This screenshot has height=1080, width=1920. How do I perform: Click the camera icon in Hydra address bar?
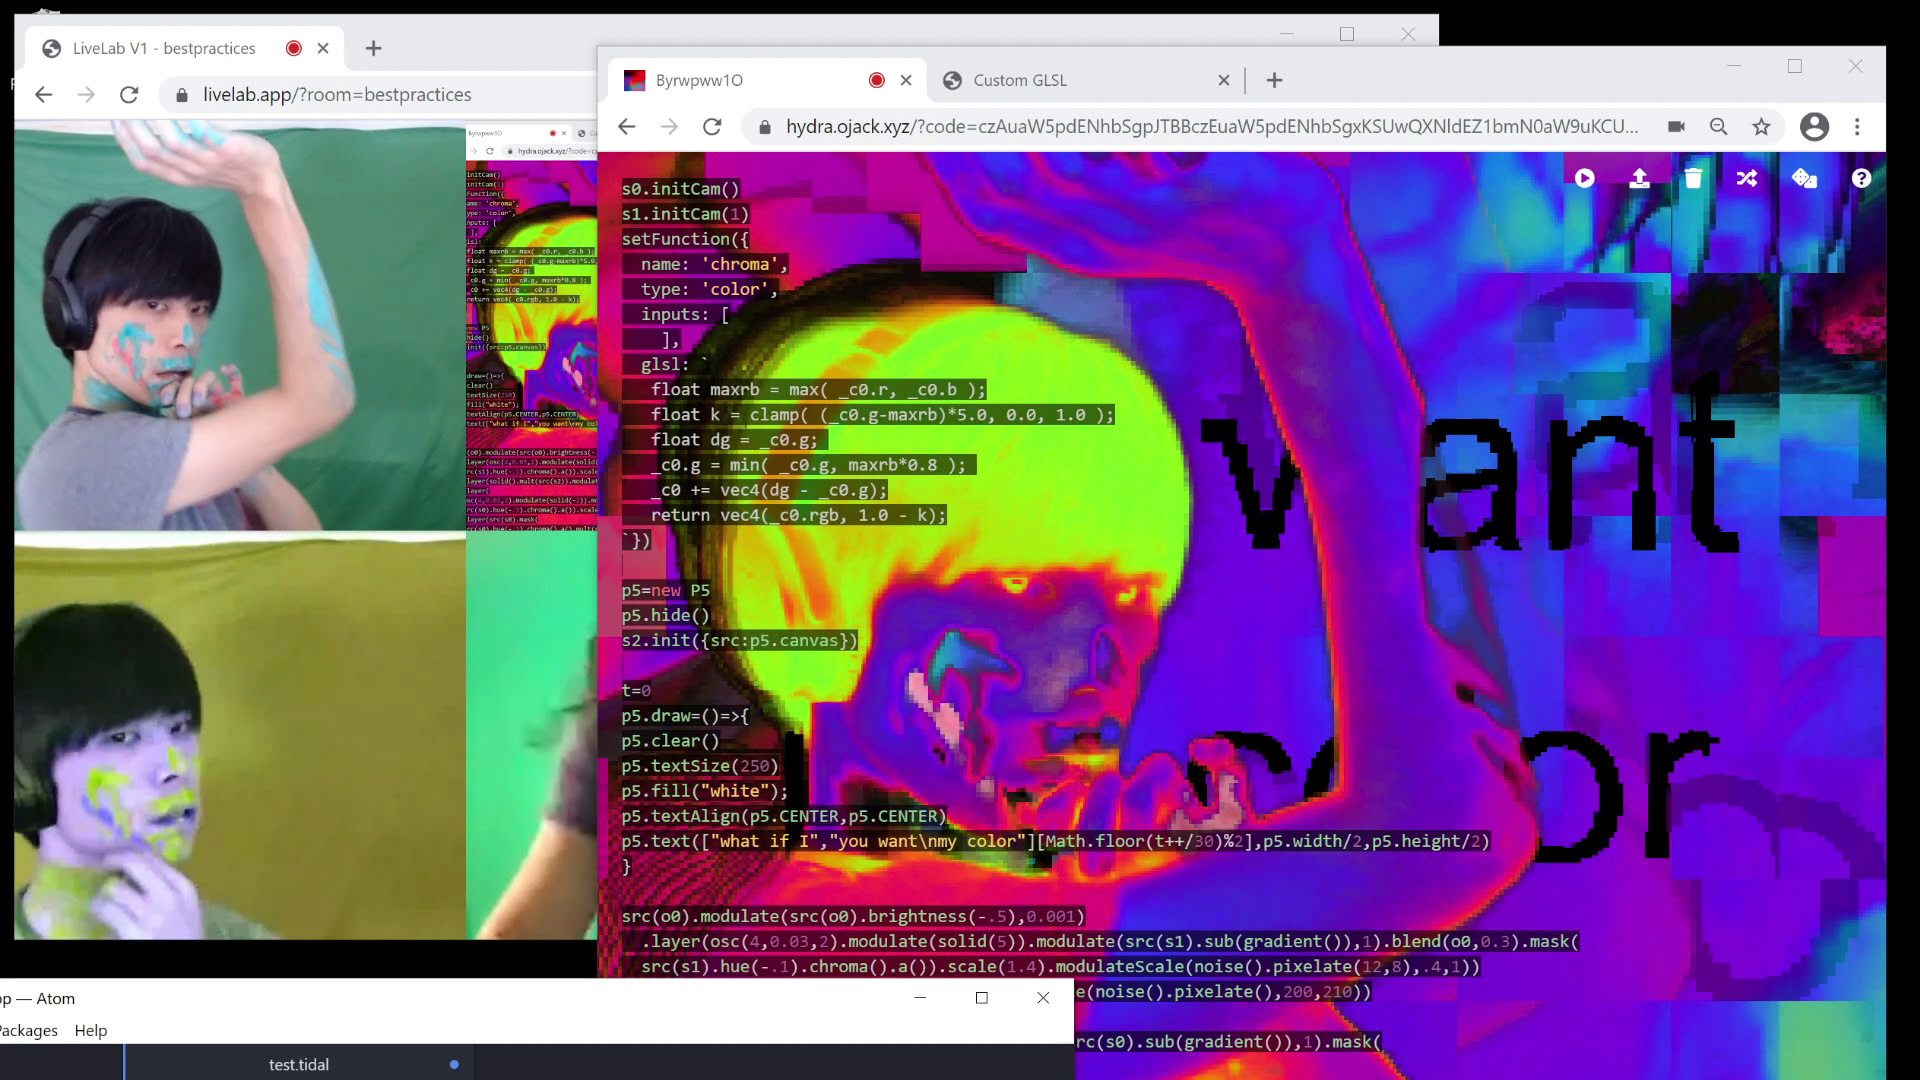[x=1676, y=127]
